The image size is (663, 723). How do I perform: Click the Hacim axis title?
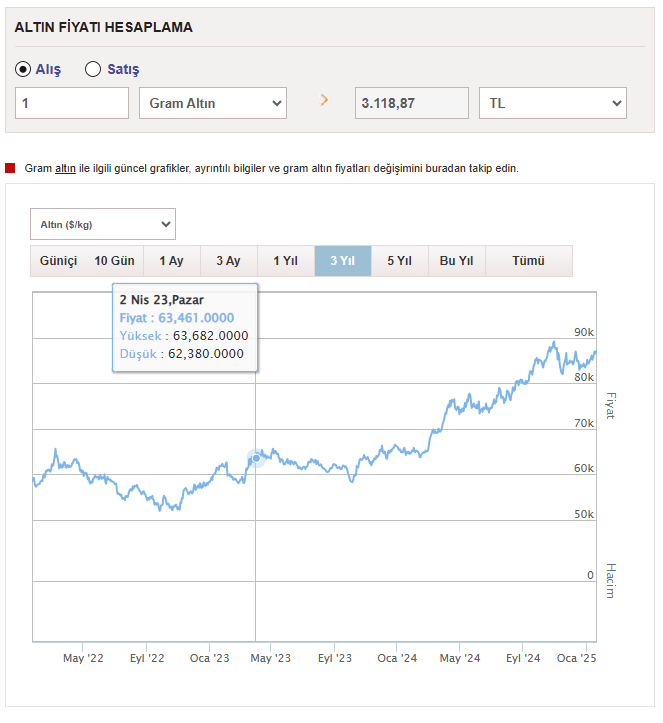coord(610,581)
